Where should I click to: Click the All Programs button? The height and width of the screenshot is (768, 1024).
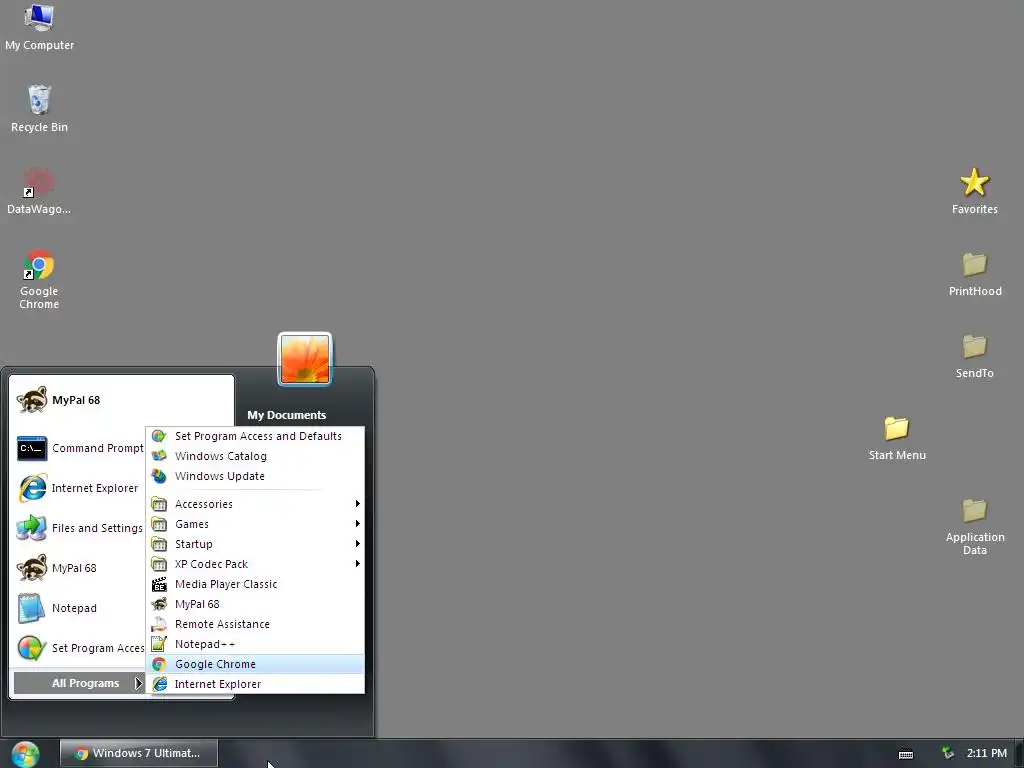tap(80, 683)
